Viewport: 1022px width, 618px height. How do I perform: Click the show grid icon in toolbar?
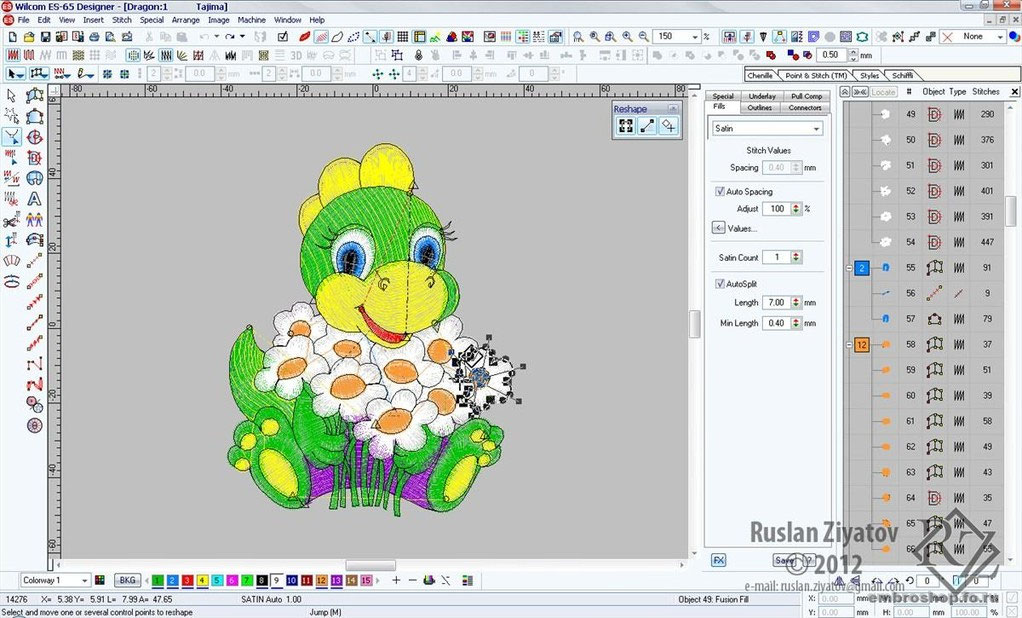(401, 36)
